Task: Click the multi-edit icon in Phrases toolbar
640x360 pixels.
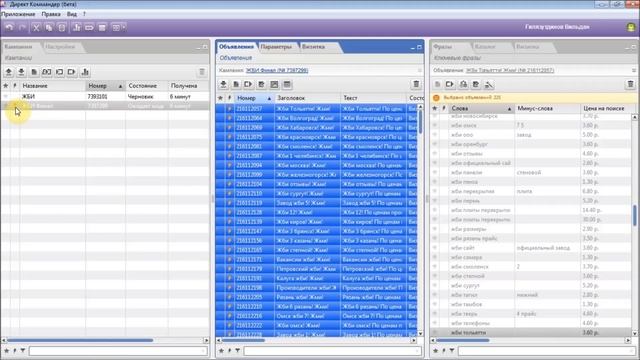Action: tap(476, 84)
